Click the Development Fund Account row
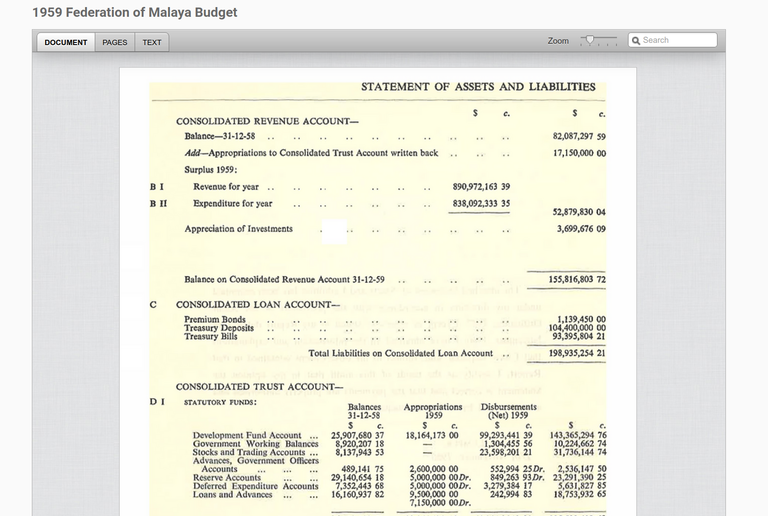Image resolution: width=768 pixels, height=516 pixels. tap(247, 436)
